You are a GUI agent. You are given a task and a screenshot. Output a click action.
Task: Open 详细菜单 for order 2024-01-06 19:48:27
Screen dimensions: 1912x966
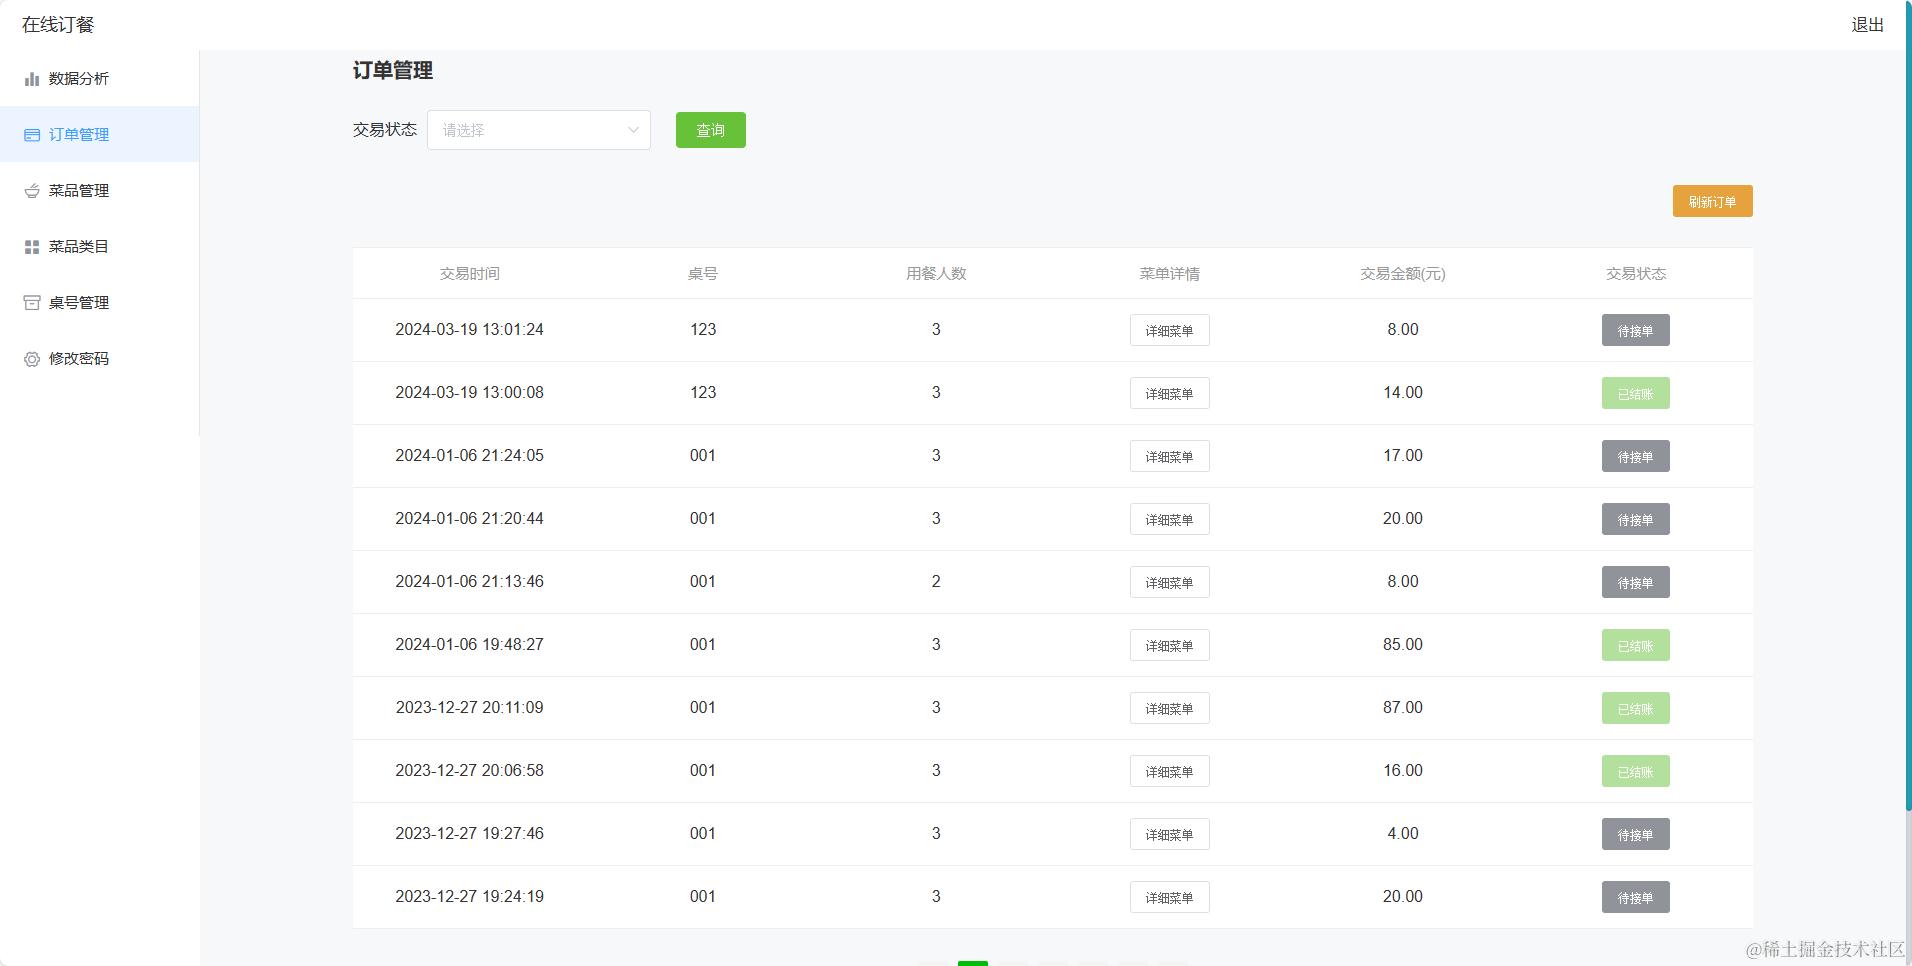[x=1169, y=645]
